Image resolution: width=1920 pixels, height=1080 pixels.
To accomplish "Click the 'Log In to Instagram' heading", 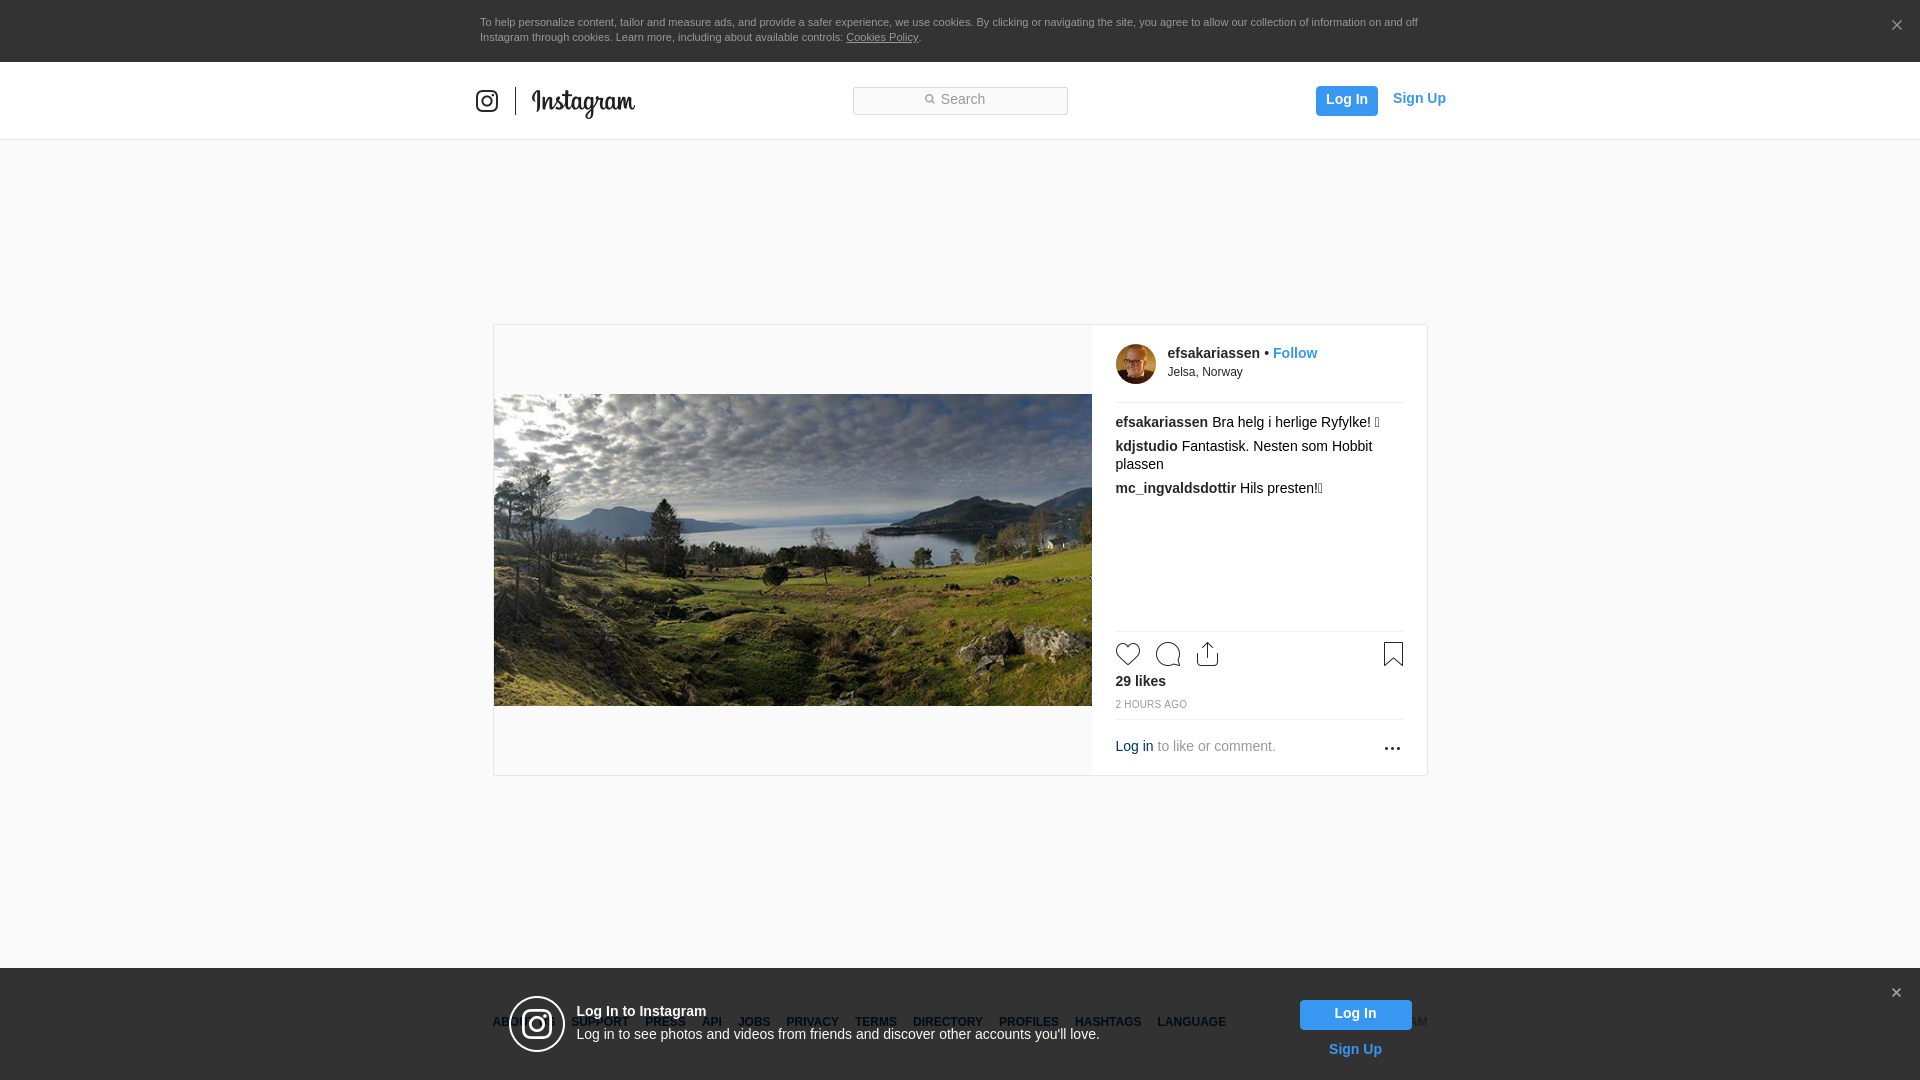I will [641, 1011].
